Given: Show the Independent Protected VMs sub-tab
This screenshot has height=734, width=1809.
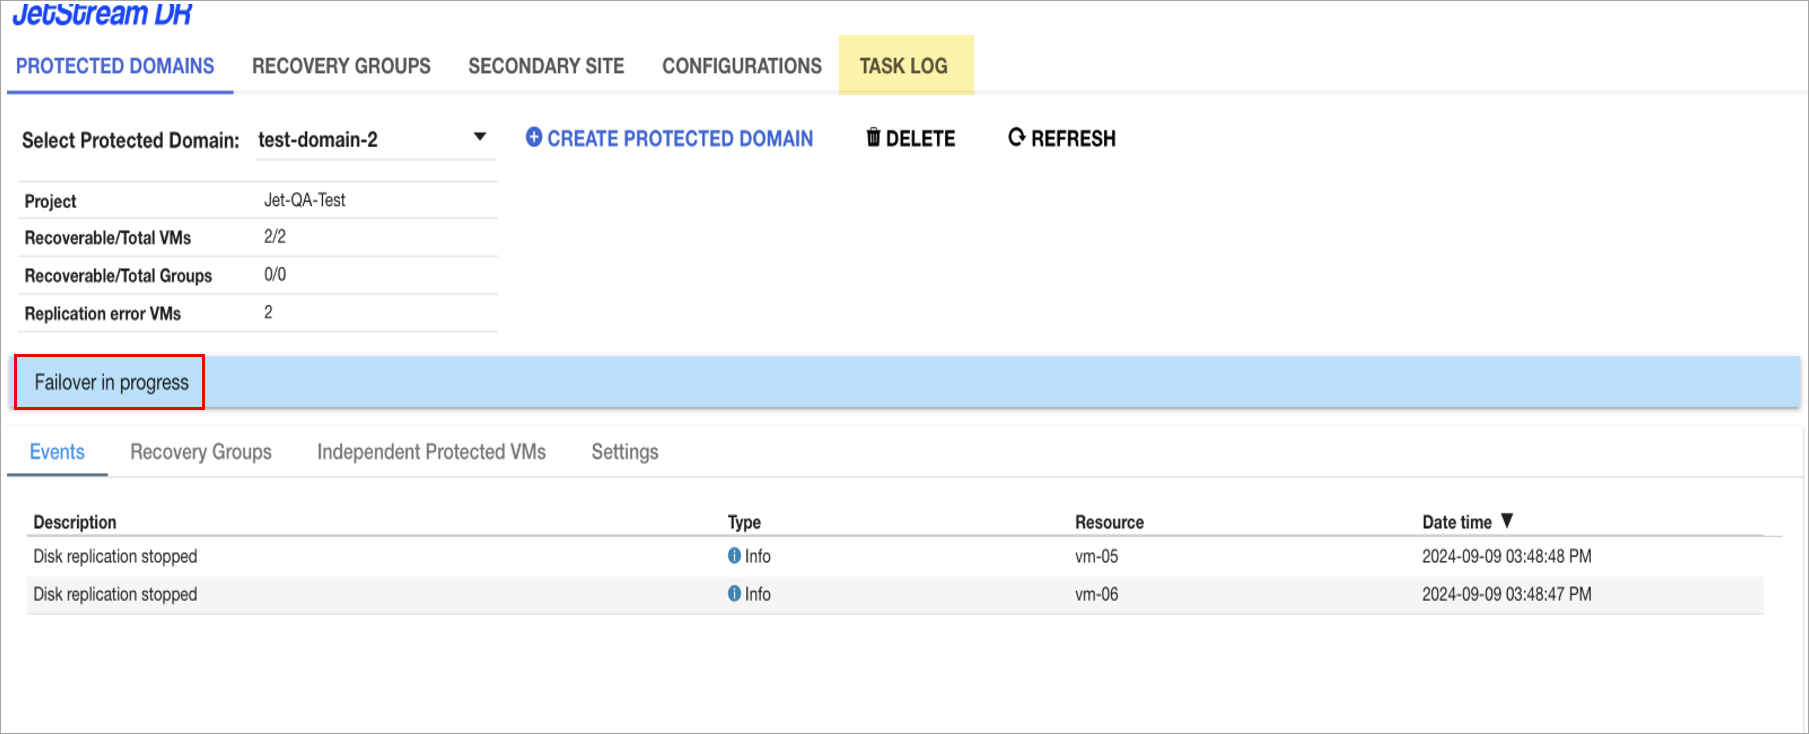Looking at the screenshot, I should 431,452.
